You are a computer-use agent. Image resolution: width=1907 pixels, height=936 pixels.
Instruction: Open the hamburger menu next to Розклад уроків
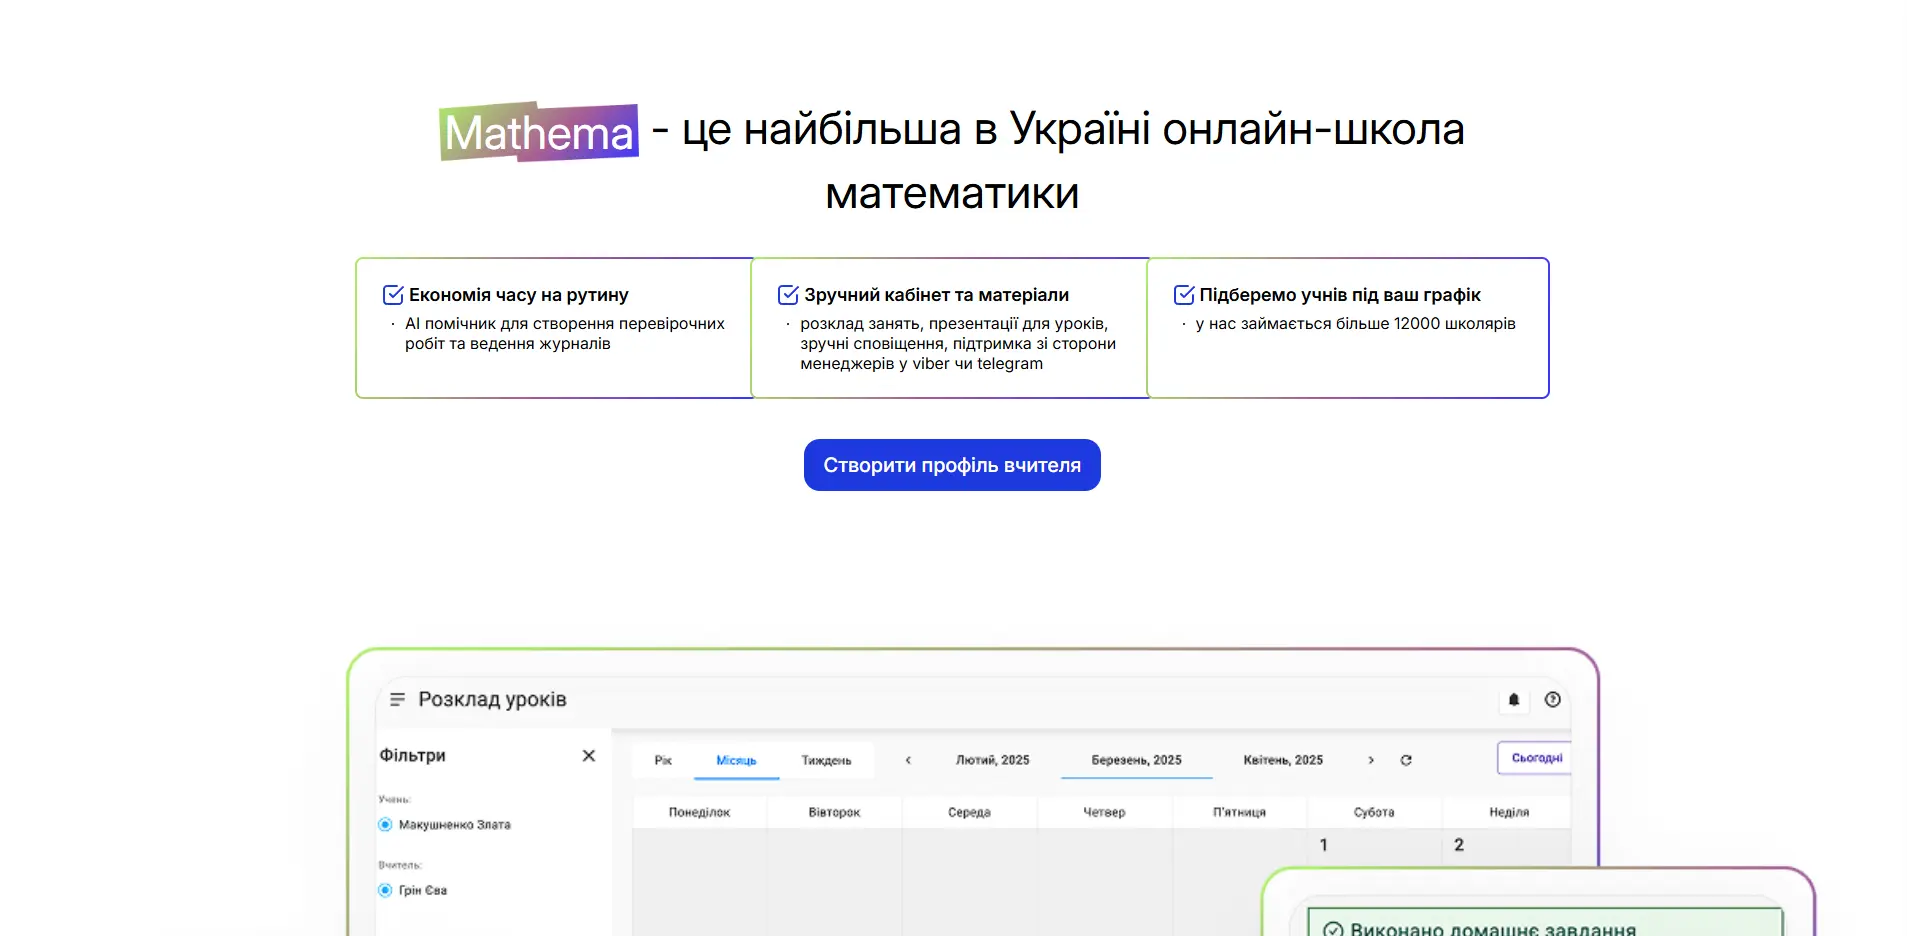(x=398, y=699)
